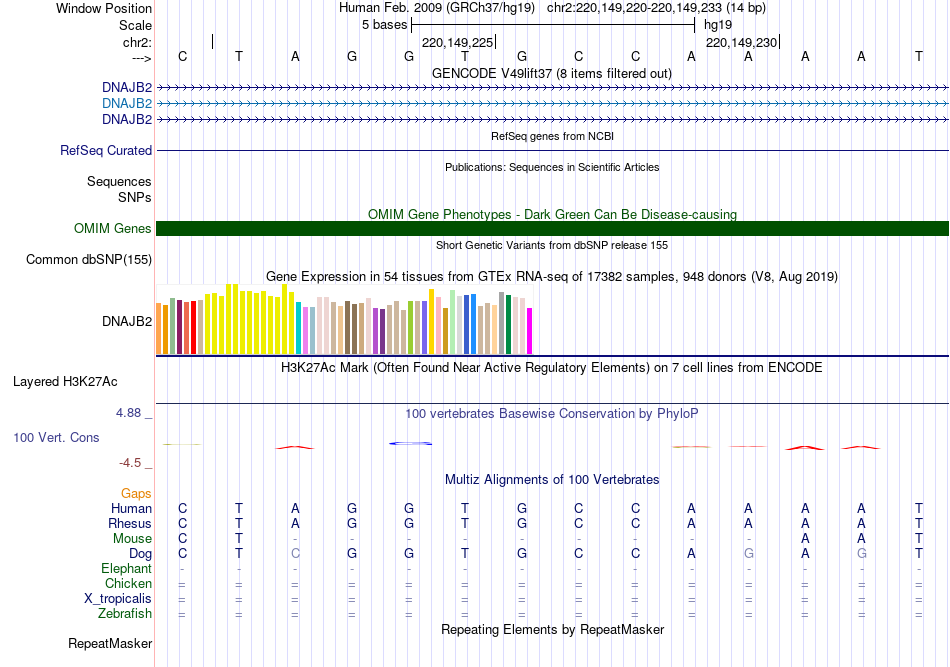This screenshot has height=667, width=950.
Task: Open the H3K27Ac Mark ENCODE track title
Action: coord(552,368)
